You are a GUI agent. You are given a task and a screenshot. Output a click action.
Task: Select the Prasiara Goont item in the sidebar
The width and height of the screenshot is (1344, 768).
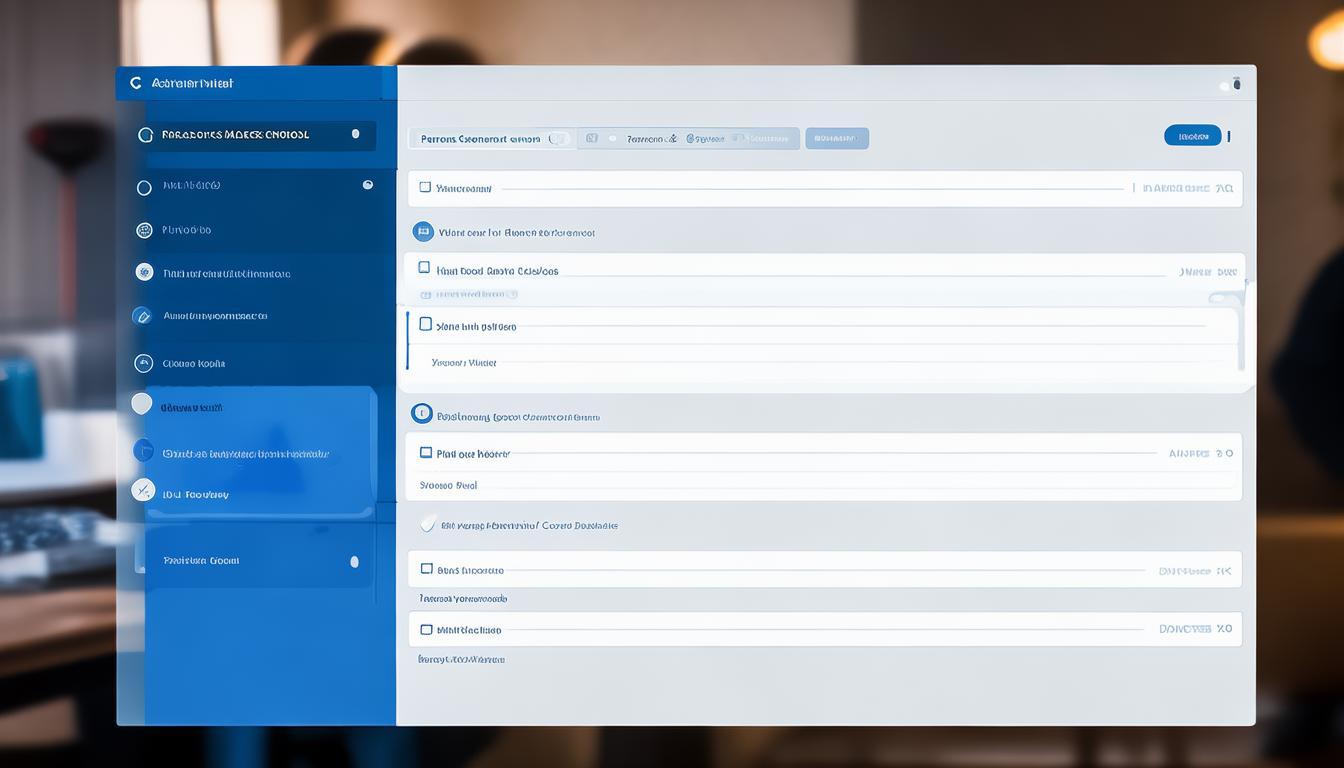click(x=201, y=561)
